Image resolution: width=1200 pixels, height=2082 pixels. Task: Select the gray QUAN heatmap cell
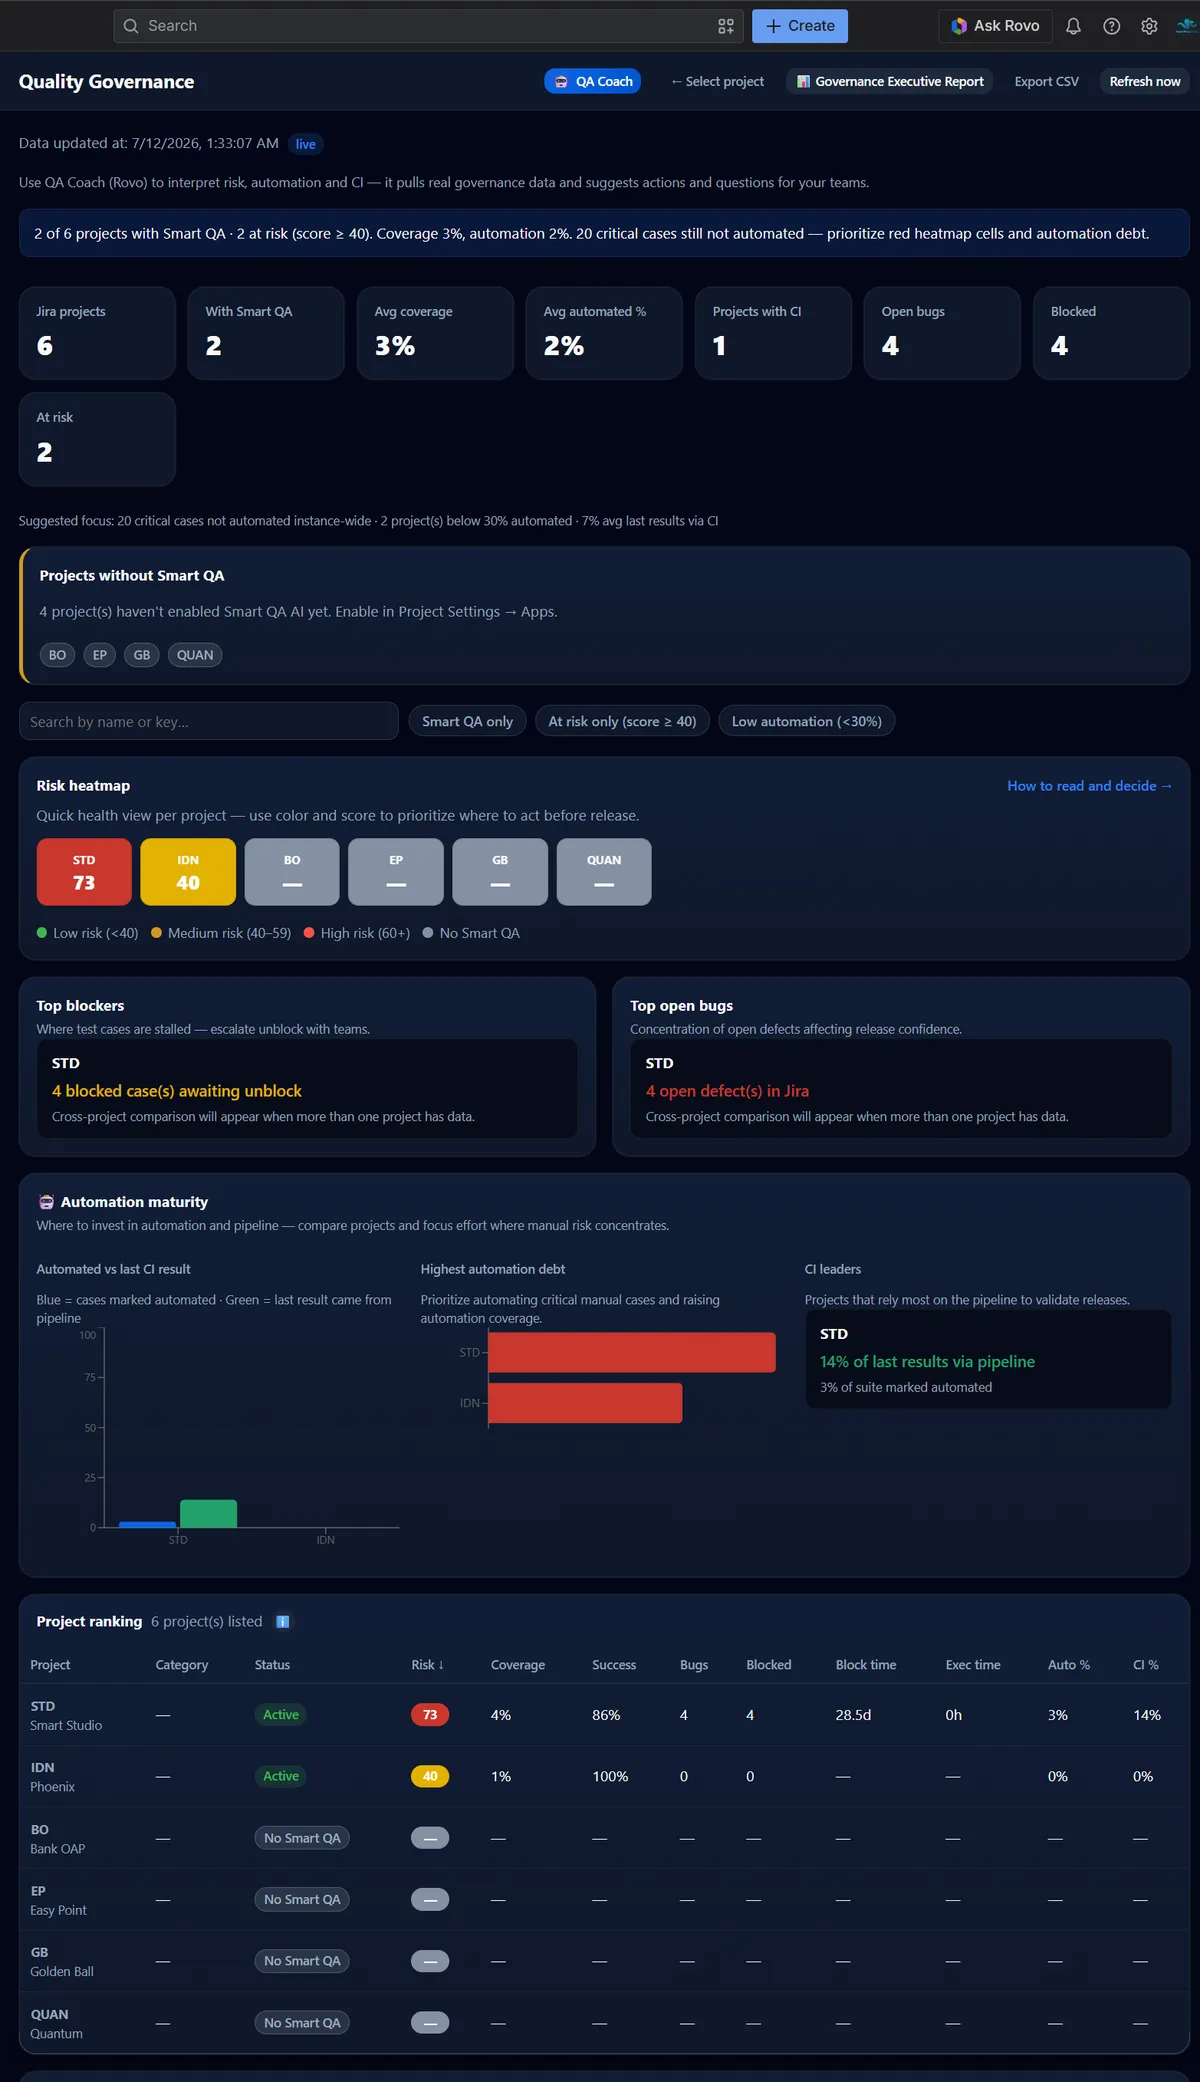[x=604, y=872]
